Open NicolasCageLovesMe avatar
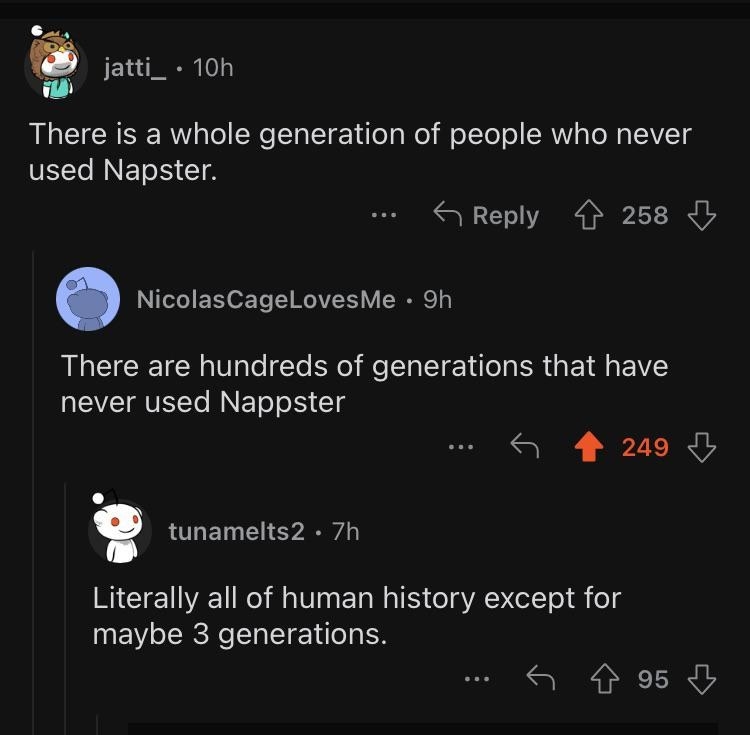This screenshot has height=735, width=750. [x=90, y=299]
